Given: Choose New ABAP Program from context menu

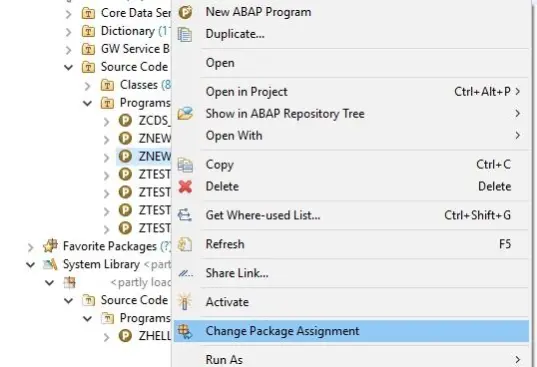Looking at the screenshot, I should pos(351,12).
